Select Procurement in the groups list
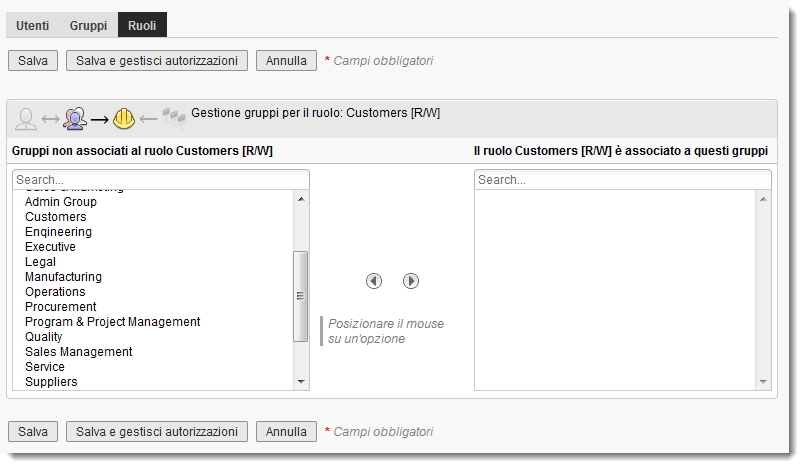Image resolution: width=804 pixels, height=468 pixels. click(x=154, y=307)
